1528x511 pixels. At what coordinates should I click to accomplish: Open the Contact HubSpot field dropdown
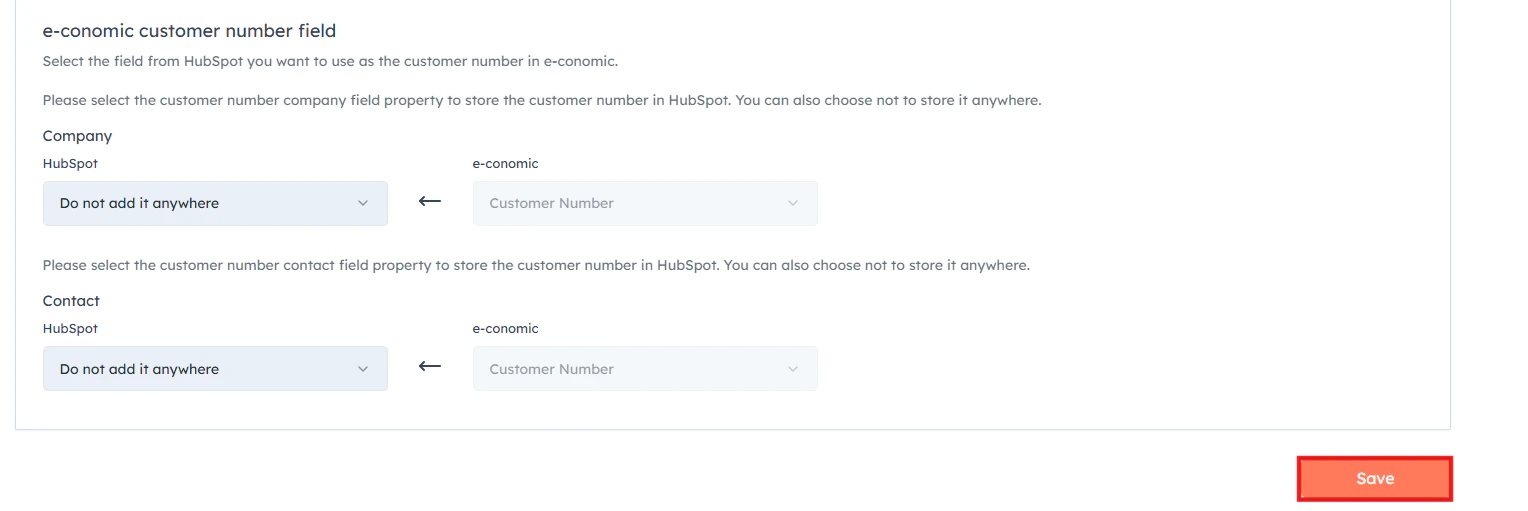coord(214,369)
